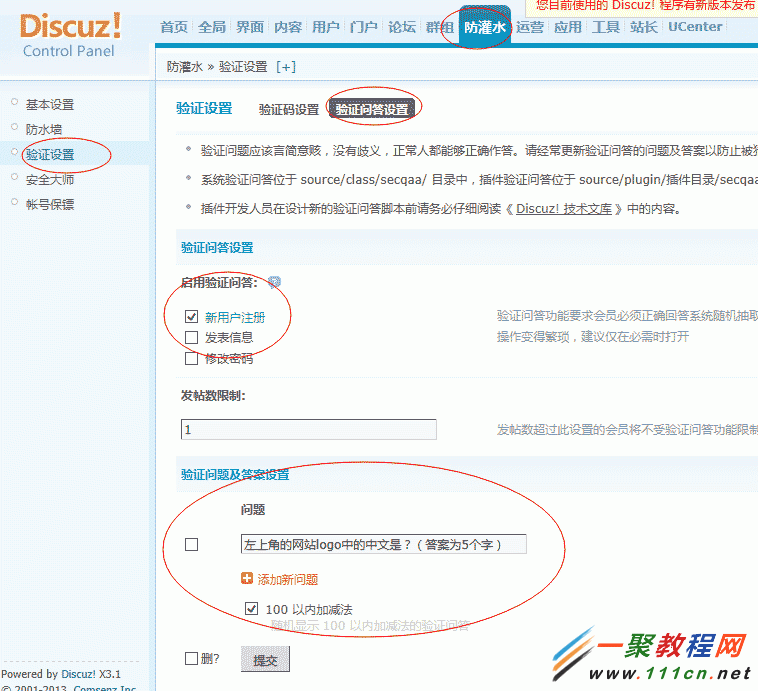Enable the 发表信息 checkbox
This screenshot has width=758, height=691.
click(x=192, y=338)
